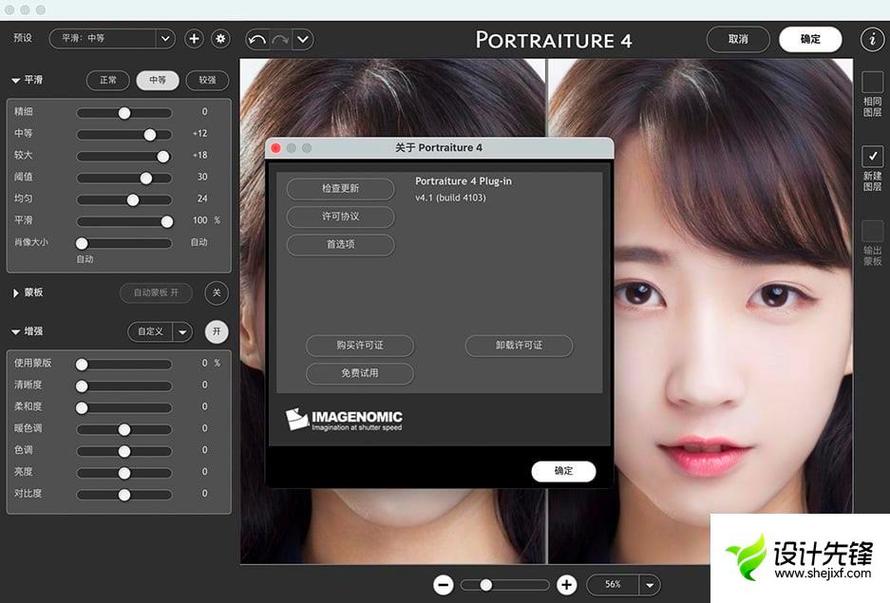
Task: Click the 中等 value +12
Action: pos(200,133)
